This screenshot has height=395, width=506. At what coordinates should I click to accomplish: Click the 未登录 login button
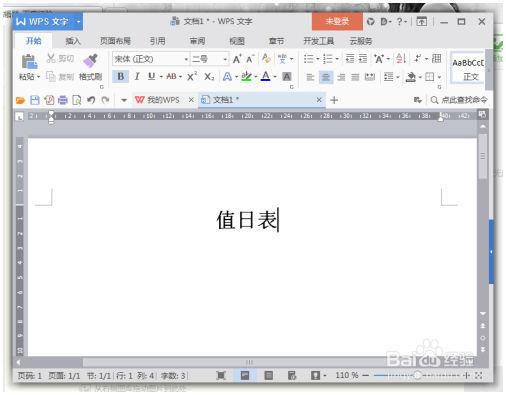(x=337, y=22)
